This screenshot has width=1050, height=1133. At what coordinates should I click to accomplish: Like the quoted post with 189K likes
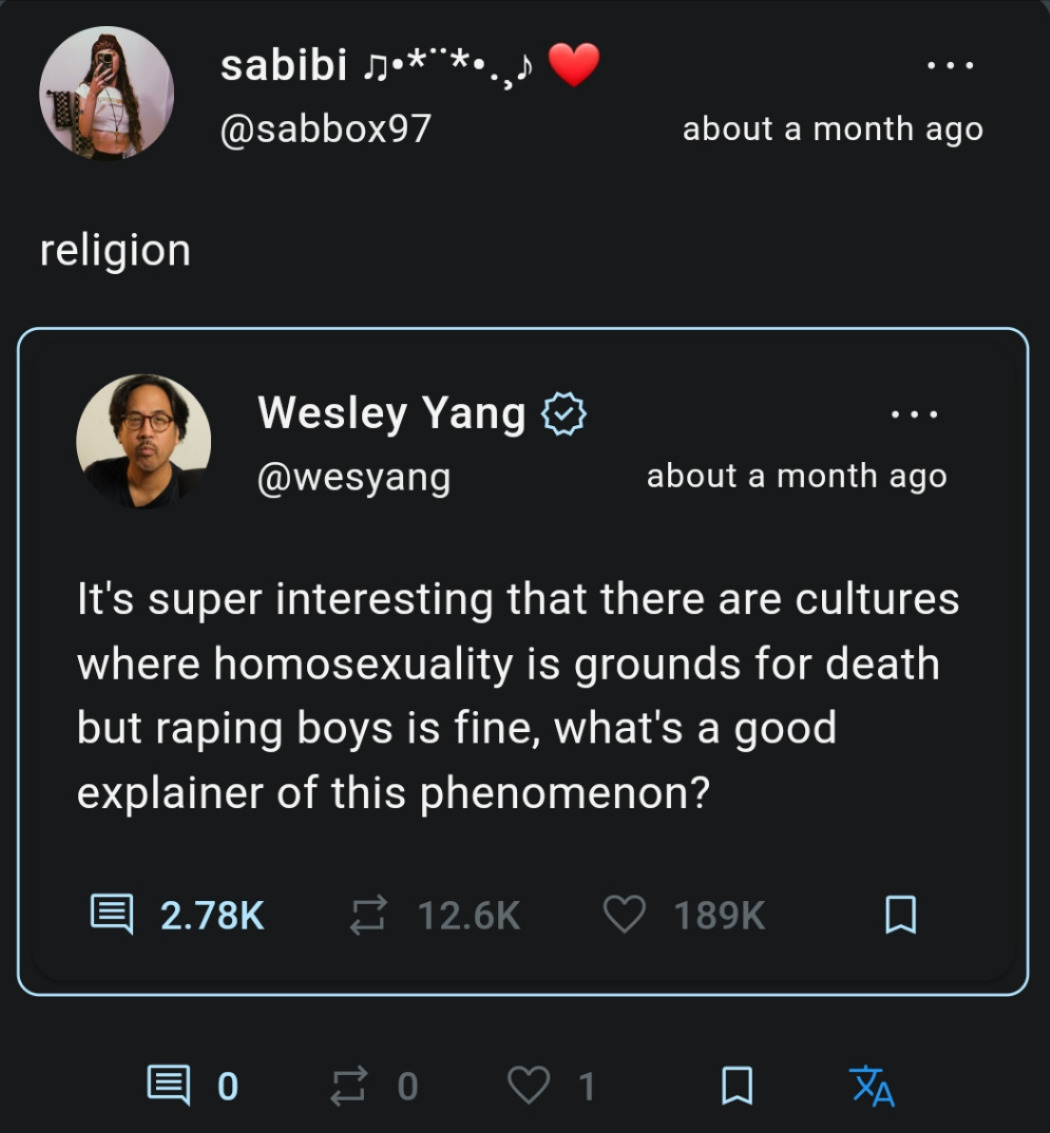(625, 915)
